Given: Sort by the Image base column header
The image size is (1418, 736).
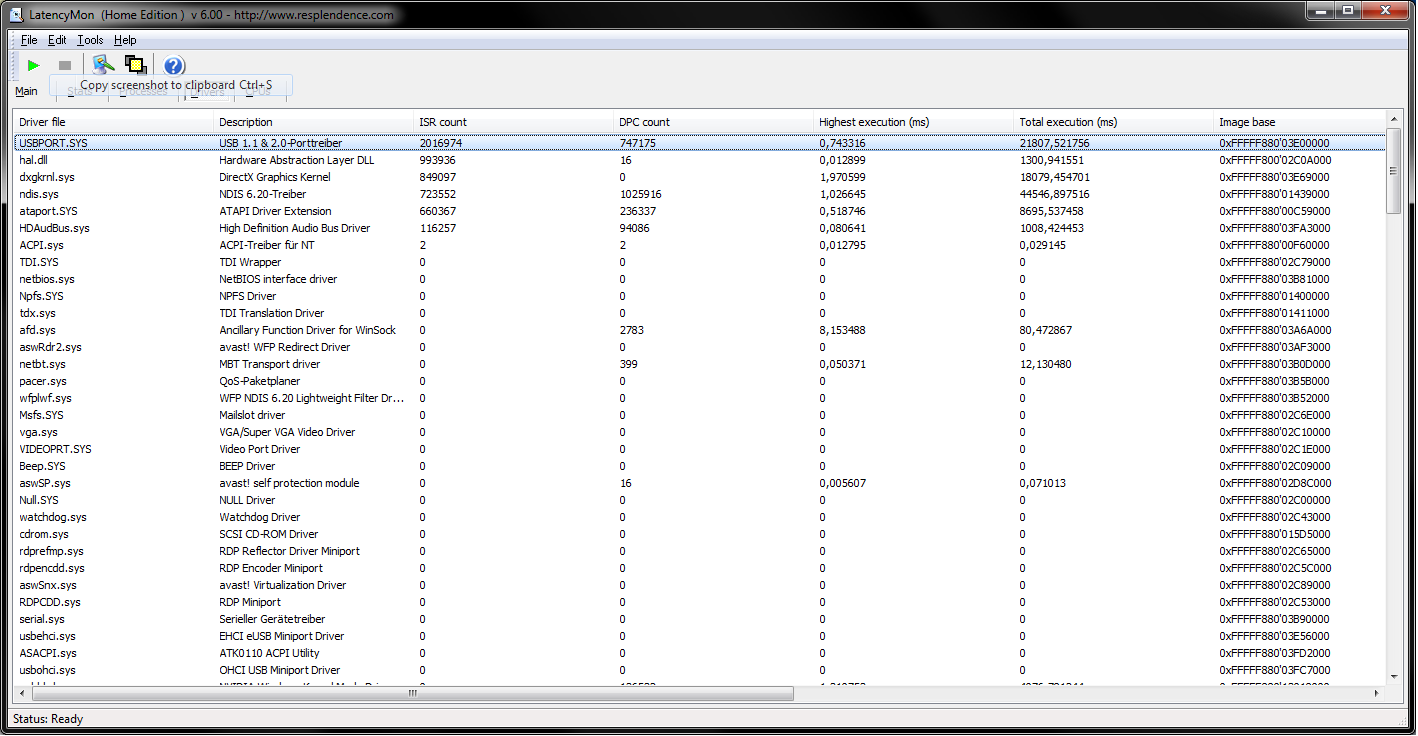Looking at the screenshot, I should pyautogui.click(x=1300, y=122).
